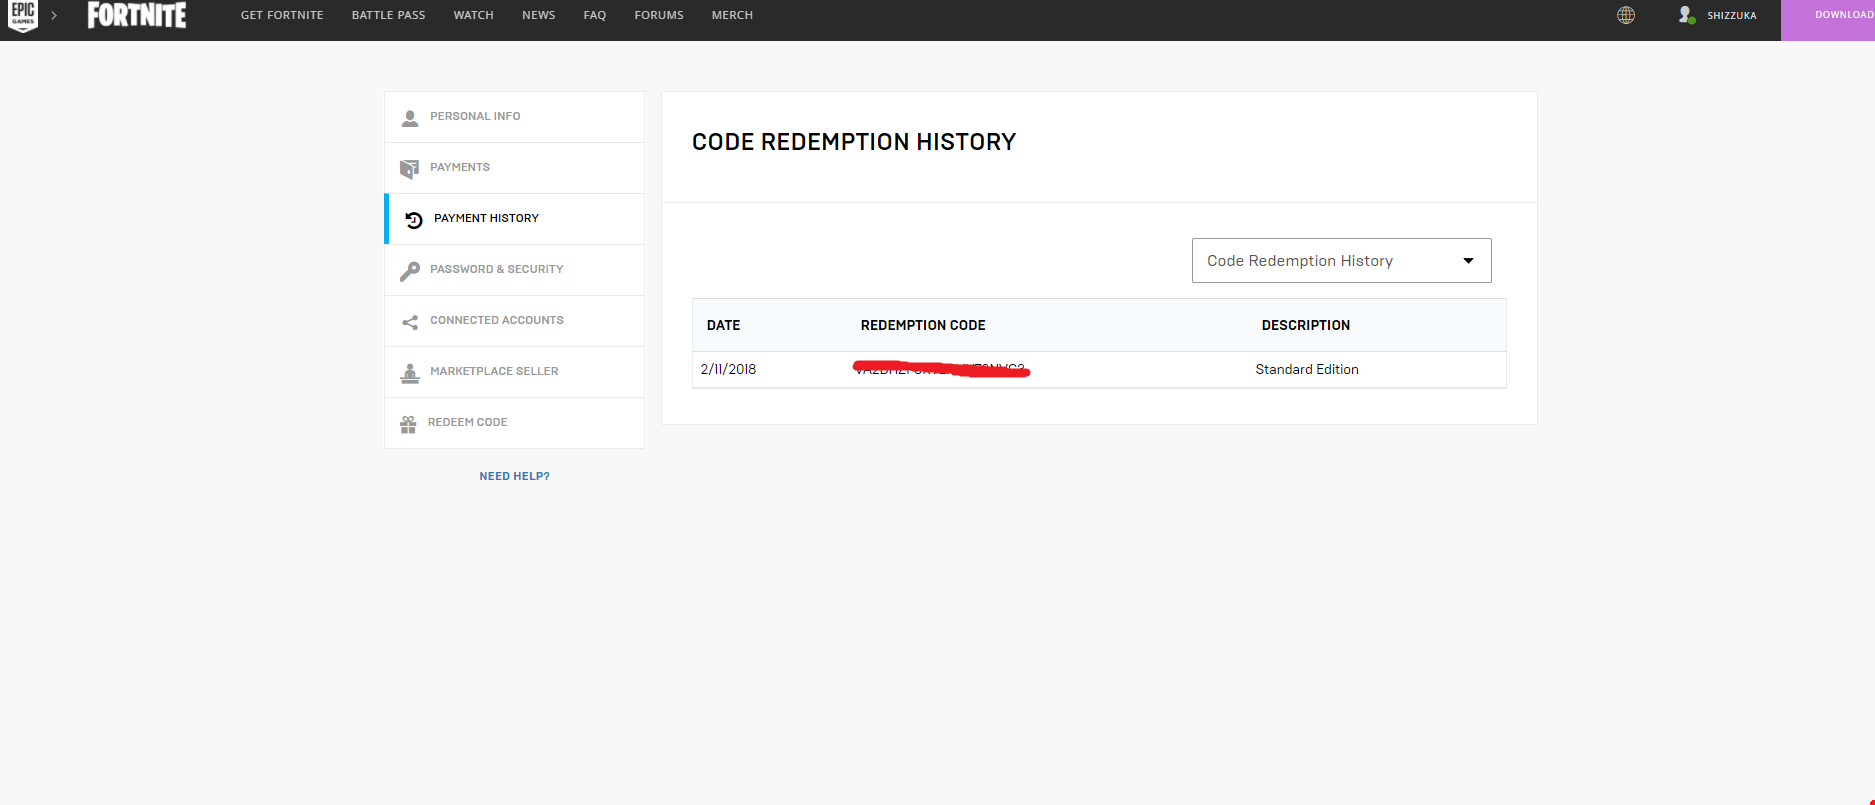The width and height of the screenshot is (1875, 805).
Task: Open FORUMS in top navigation
Action: (659, 15)
